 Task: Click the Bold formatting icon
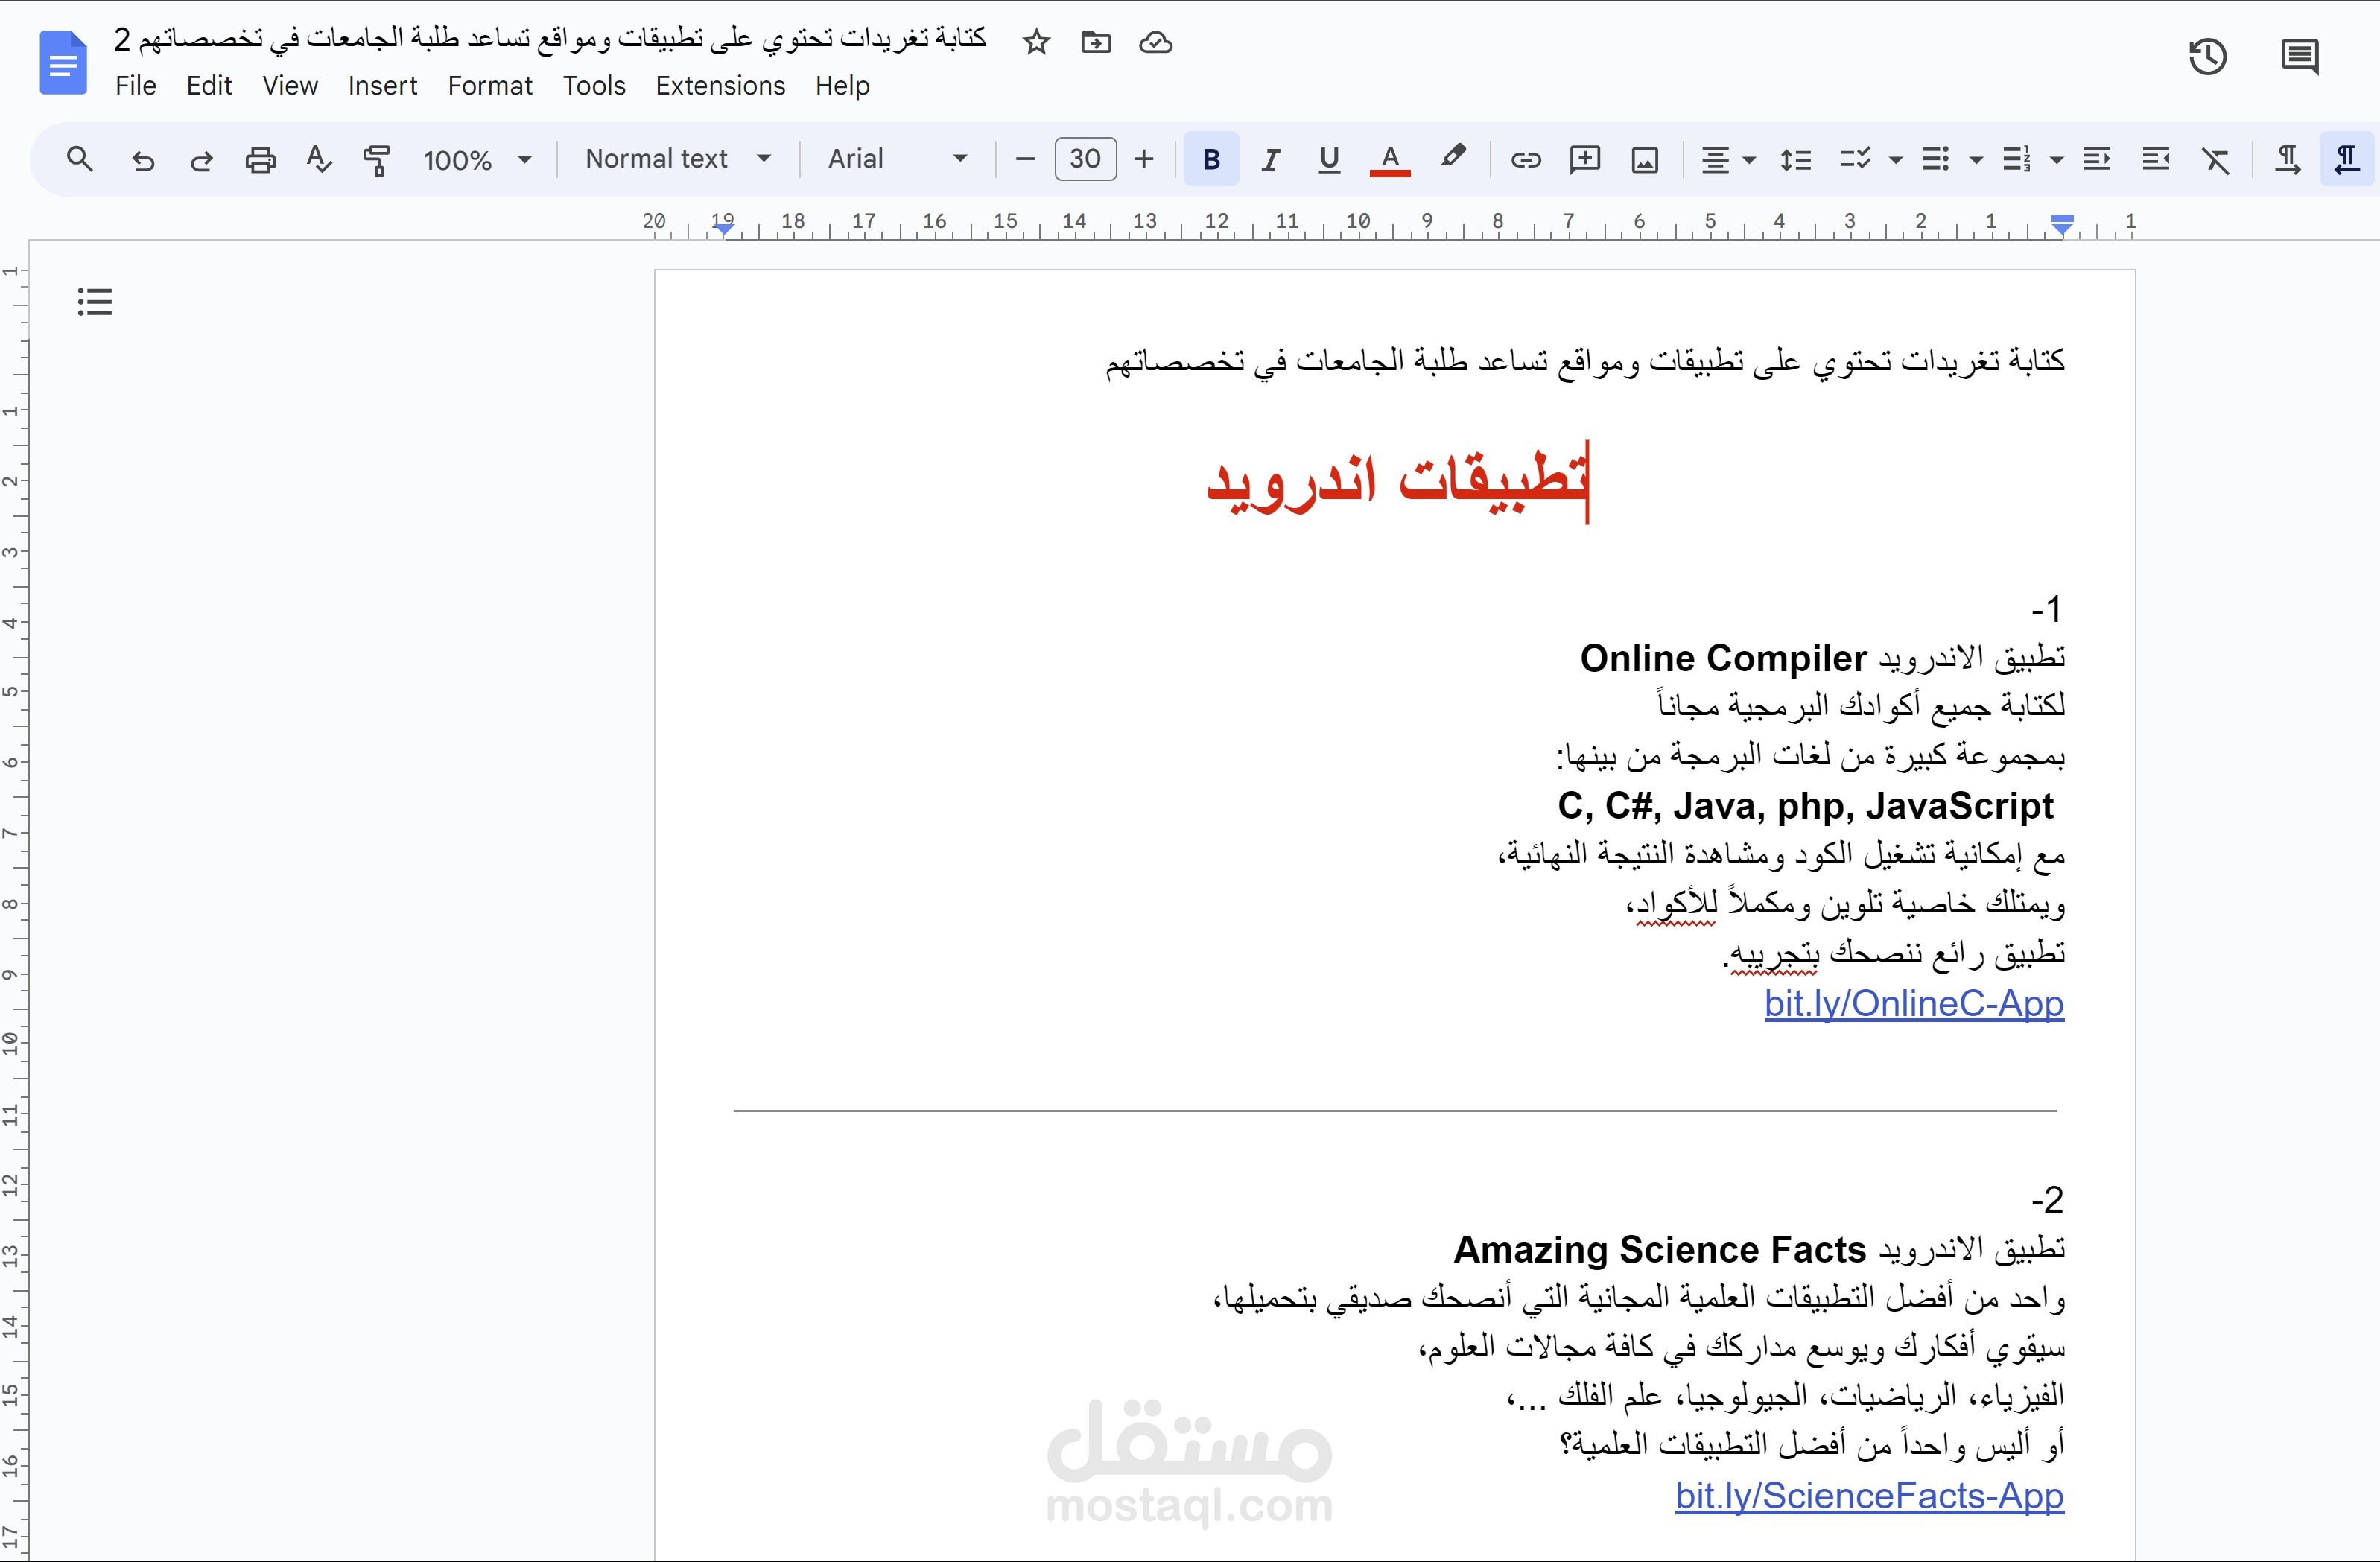pyautogui.click(x=1210, y=160)
